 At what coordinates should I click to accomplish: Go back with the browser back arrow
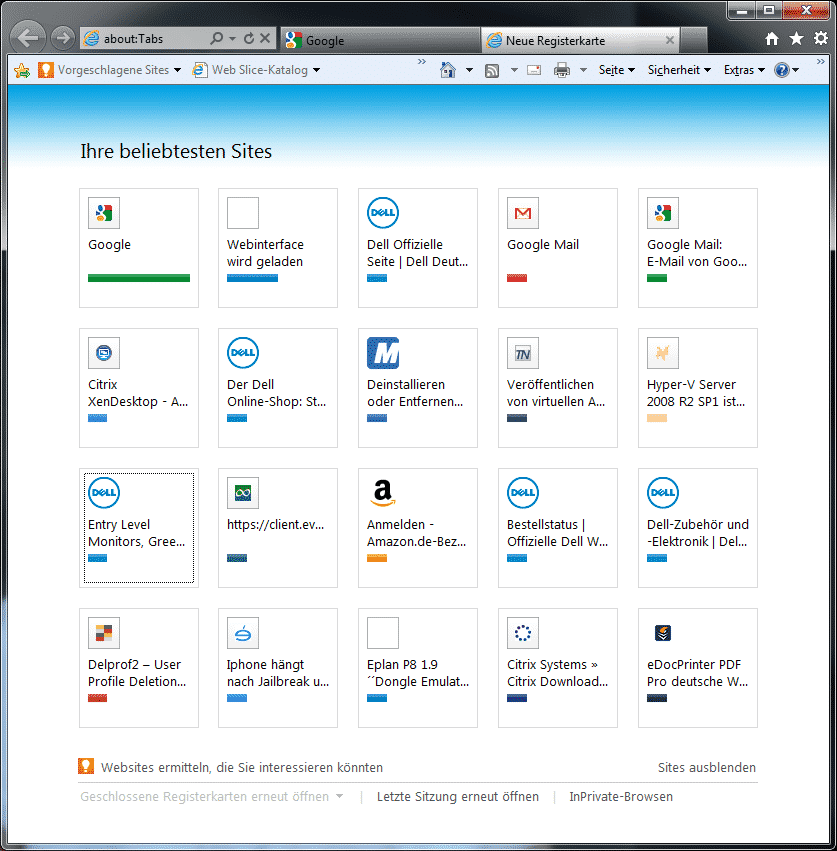28,37
